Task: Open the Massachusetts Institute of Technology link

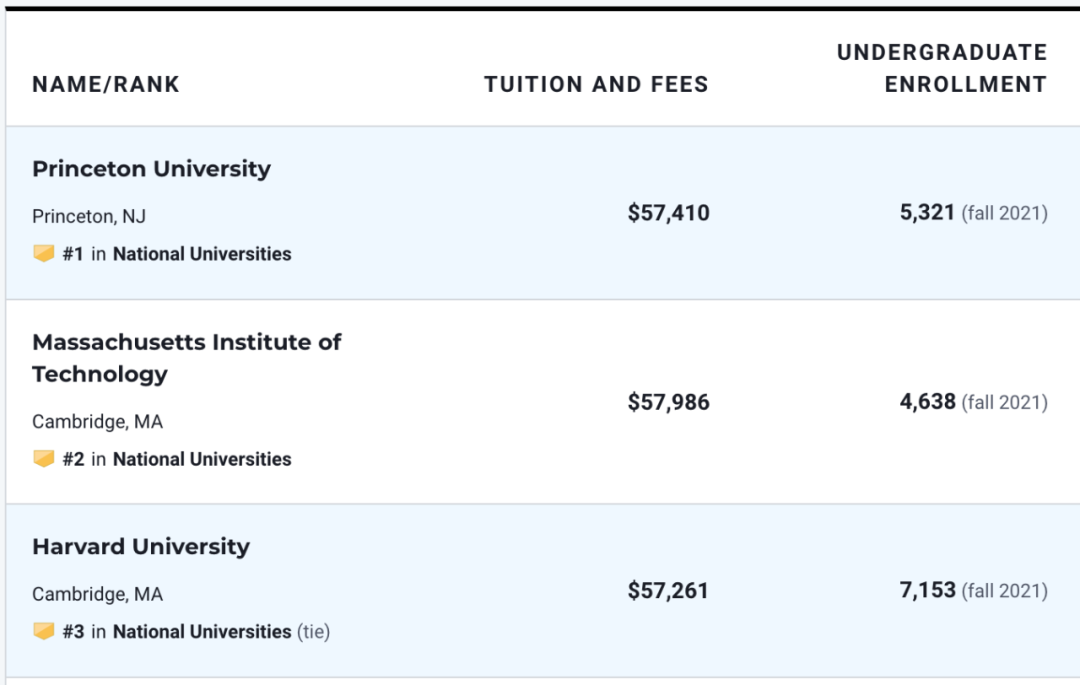Action: pyautogui.click(x=187, y=358)
